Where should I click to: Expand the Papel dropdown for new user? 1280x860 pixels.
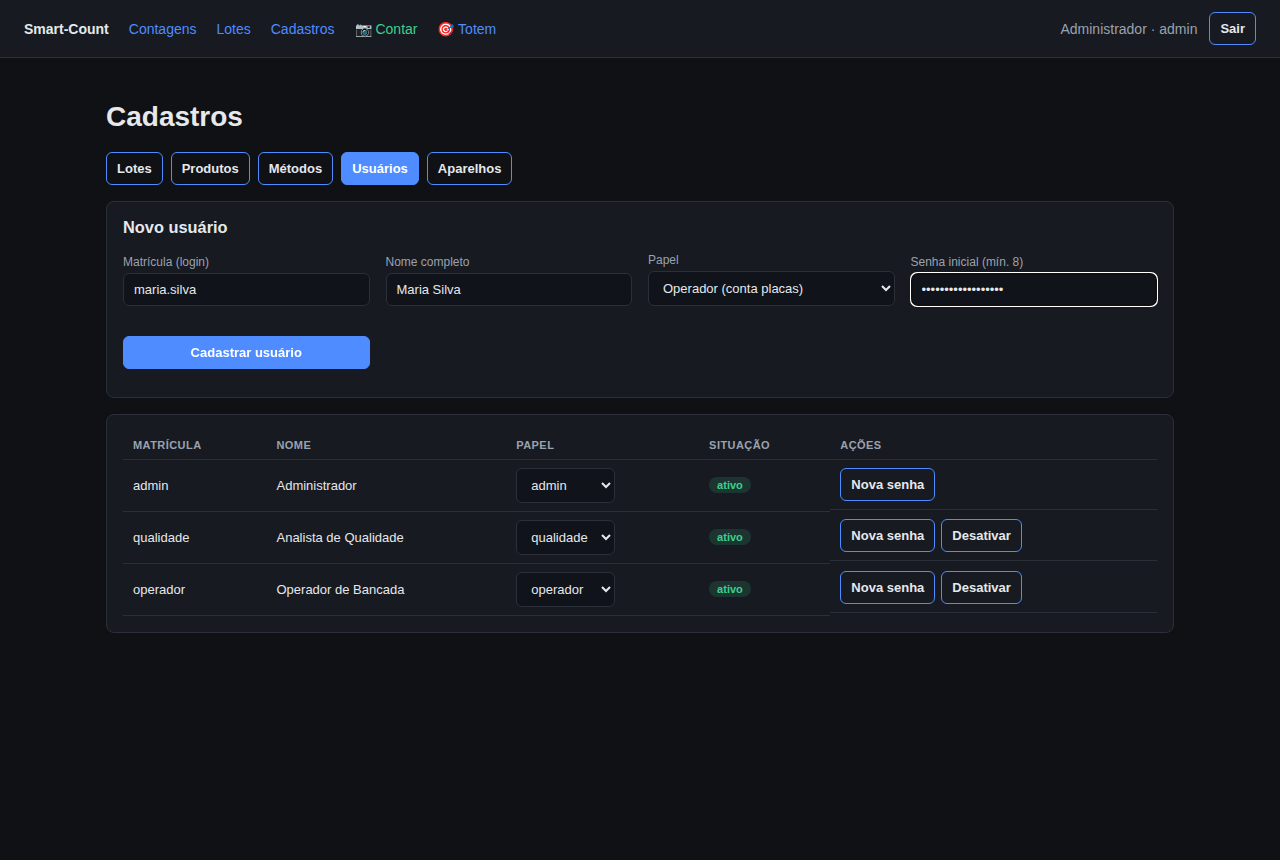pos(771,288)
